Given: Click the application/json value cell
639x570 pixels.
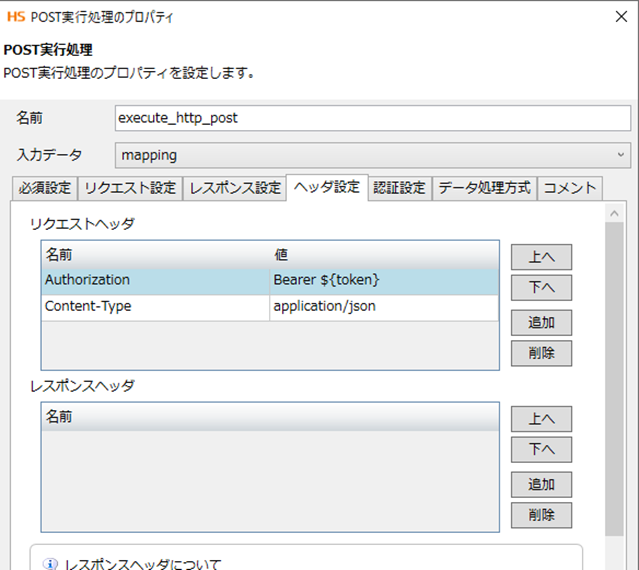Looking at the screenshot, I should coord(384,306).
